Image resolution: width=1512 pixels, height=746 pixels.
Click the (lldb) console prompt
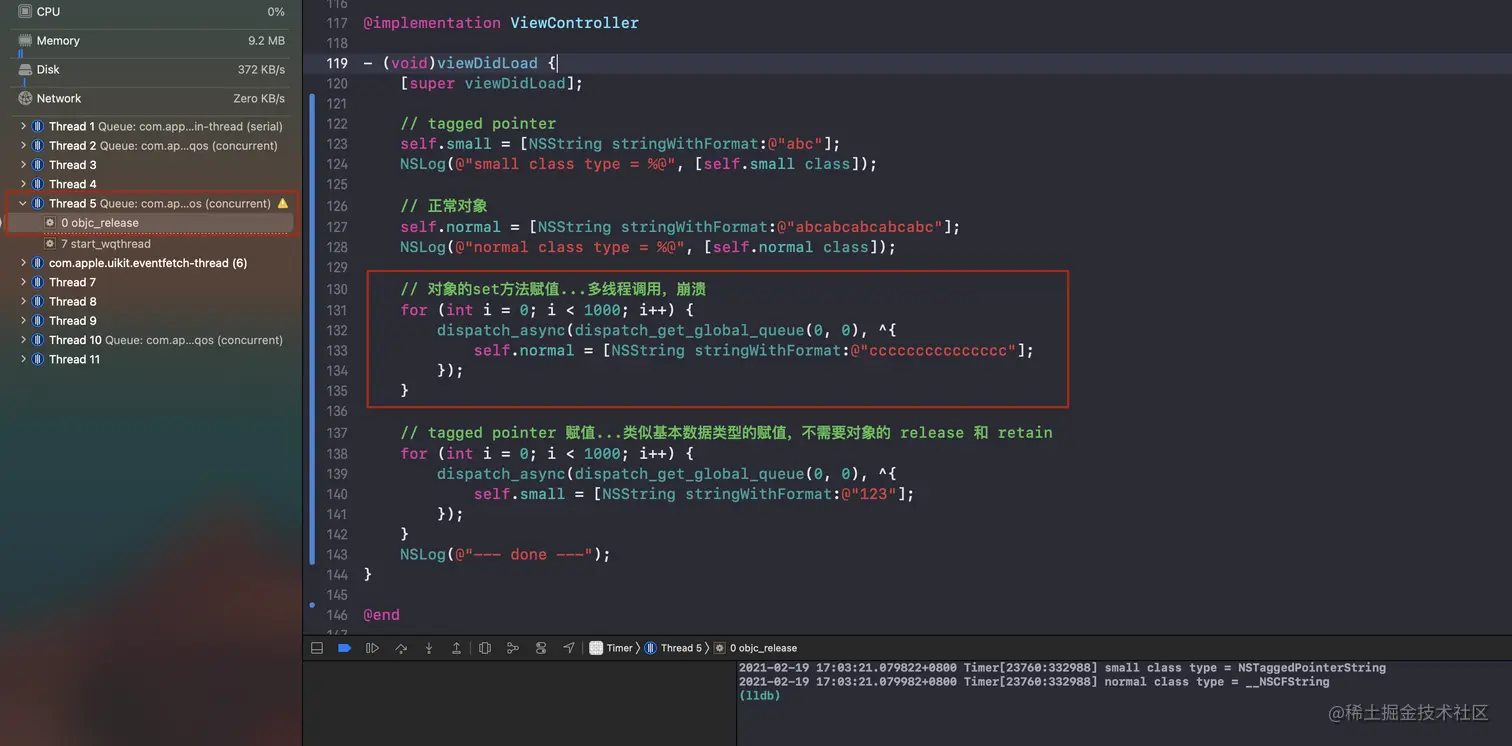pyautogui.click(x=759, y=696)
